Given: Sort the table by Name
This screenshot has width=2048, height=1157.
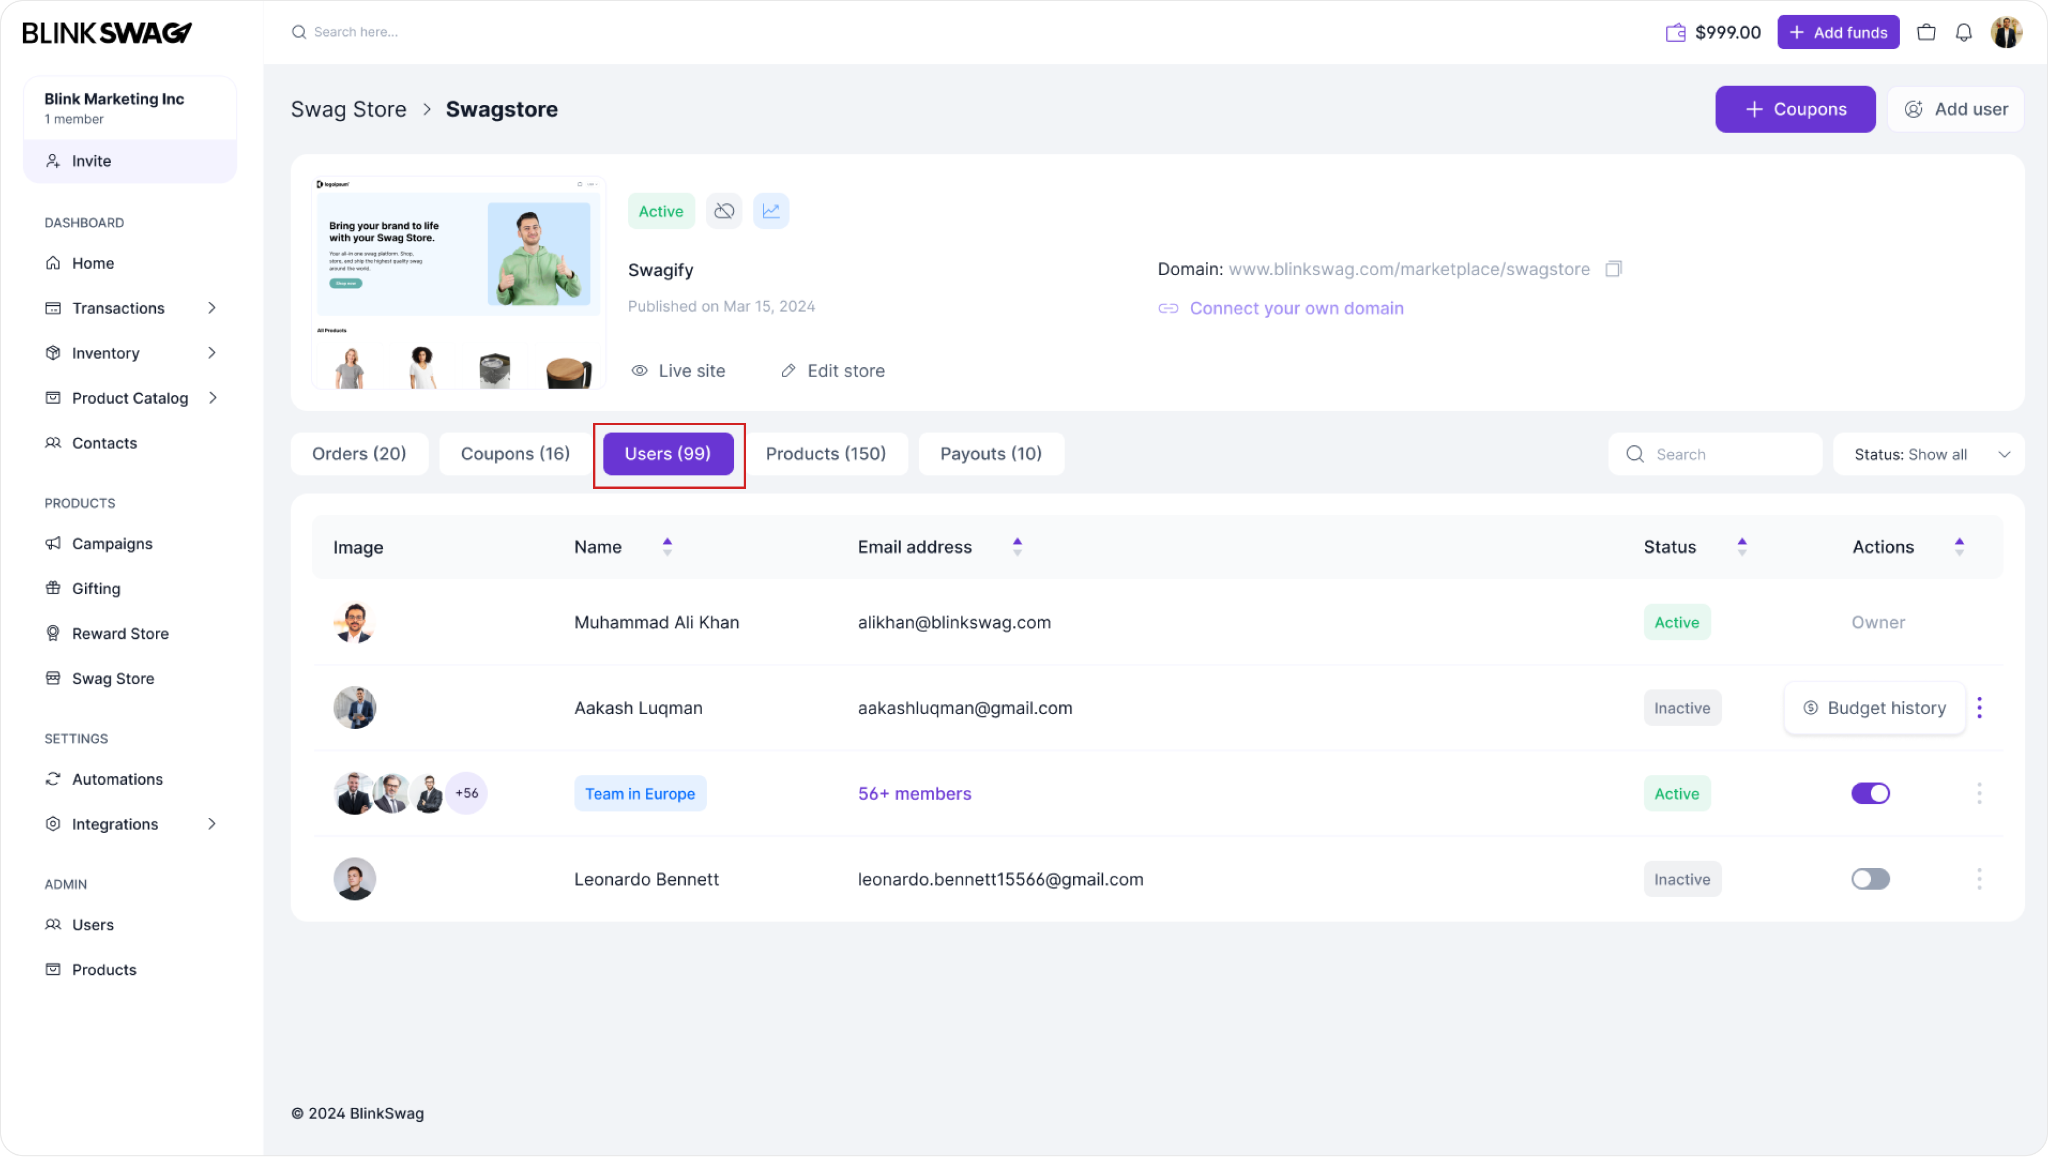Looking at the screenshot, I should tap(667, 547).
